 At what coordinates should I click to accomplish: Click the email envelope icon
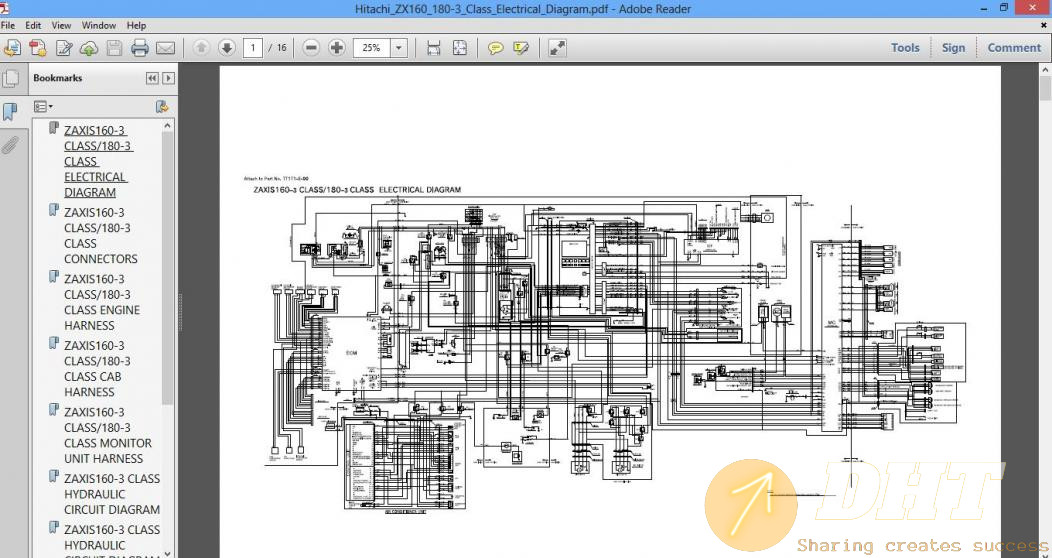coord(165,48)
